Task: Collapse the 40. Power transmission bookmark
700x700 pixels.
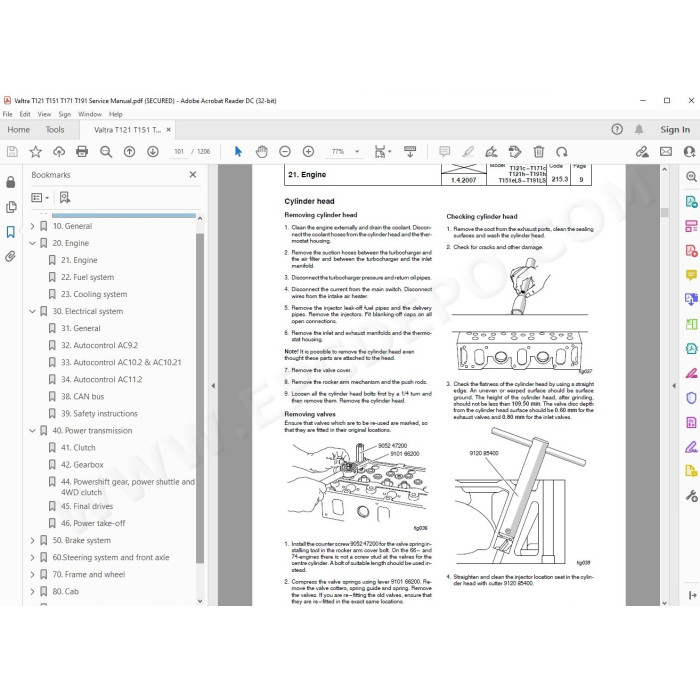Action: point(32,431)
